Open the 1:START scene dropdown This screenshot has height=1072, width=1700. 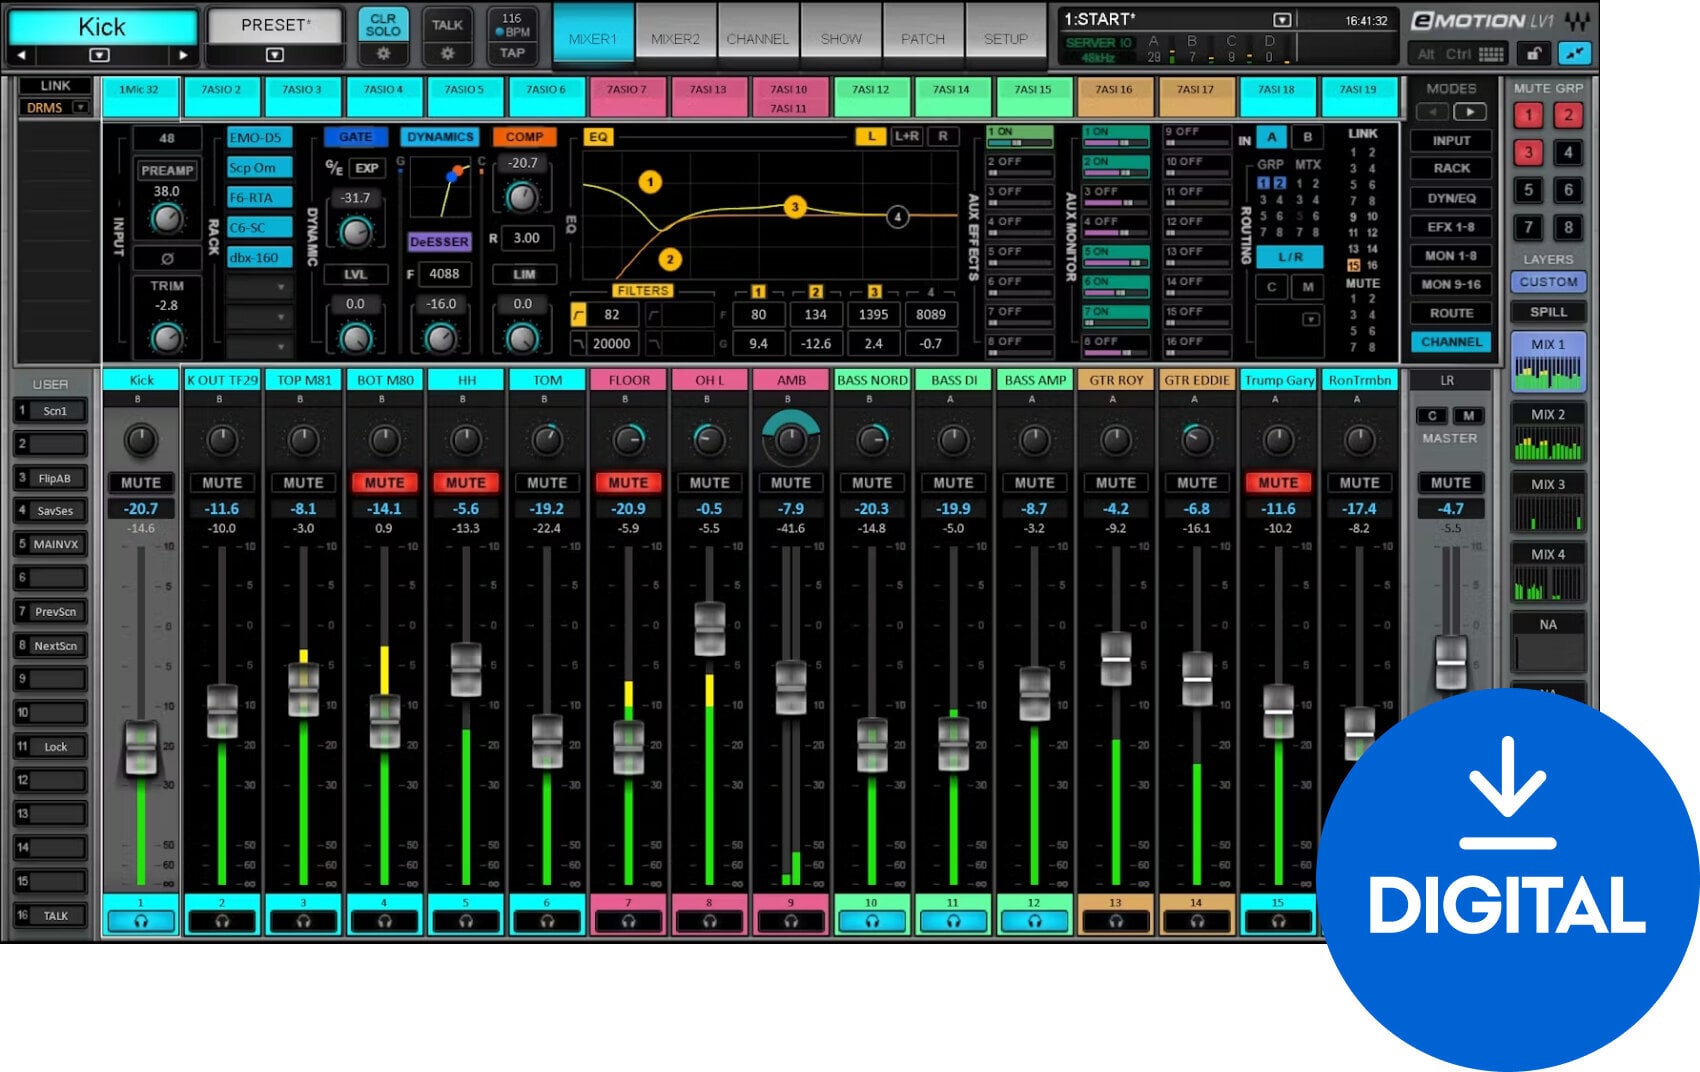(1282, 17)
